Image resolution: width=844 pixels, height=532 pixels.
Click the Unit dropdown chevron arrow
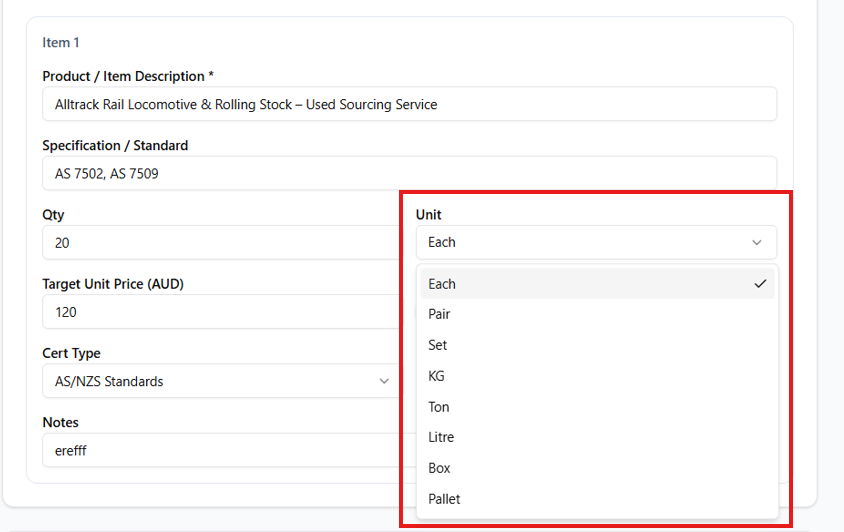pos(757,242)
